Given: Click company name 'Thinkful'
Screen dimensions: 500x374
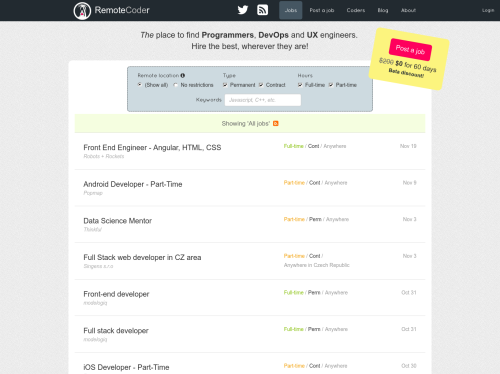Looking at the screenshot, I should pyautogui.click(x=92, y=229).
